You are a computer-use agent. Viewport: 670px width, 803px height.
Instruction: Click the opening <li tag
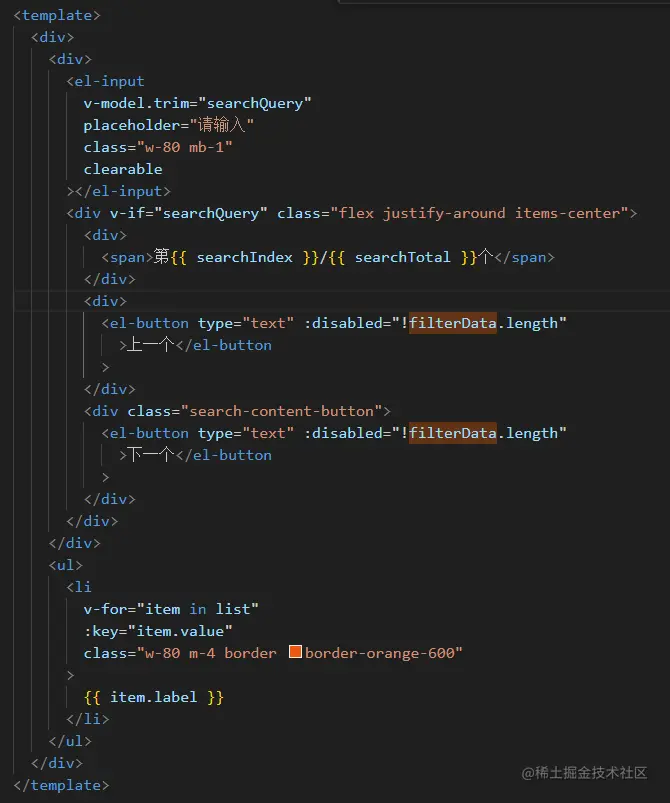79,587
